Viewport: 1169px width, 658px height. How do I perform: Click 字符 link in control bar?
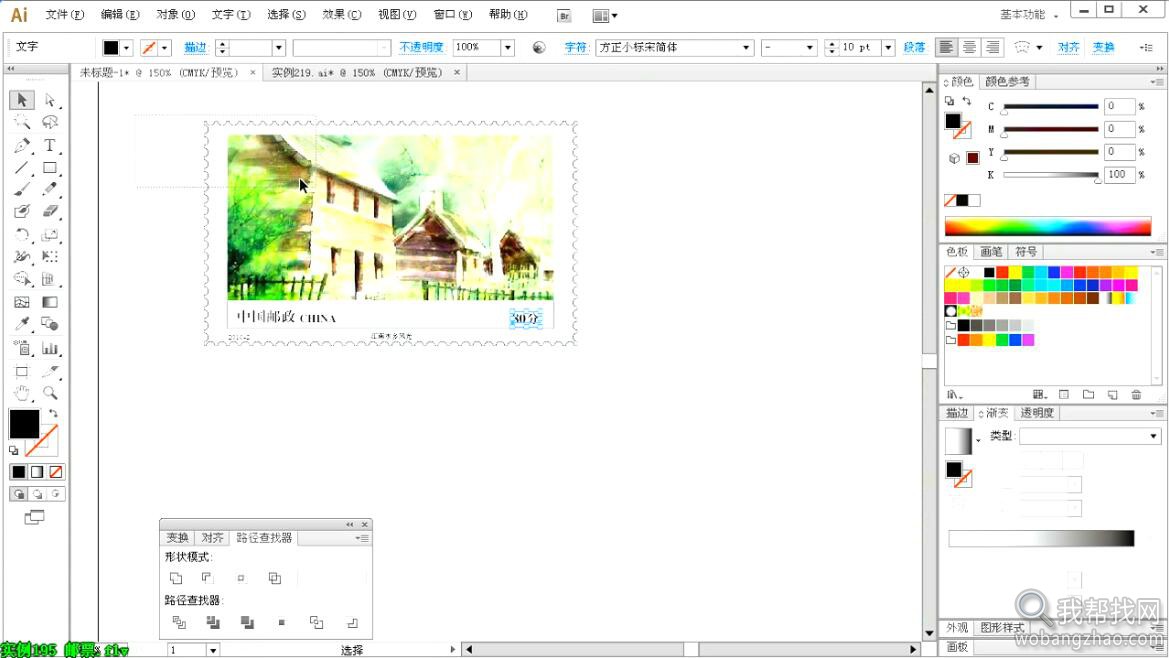coord(576,47)
